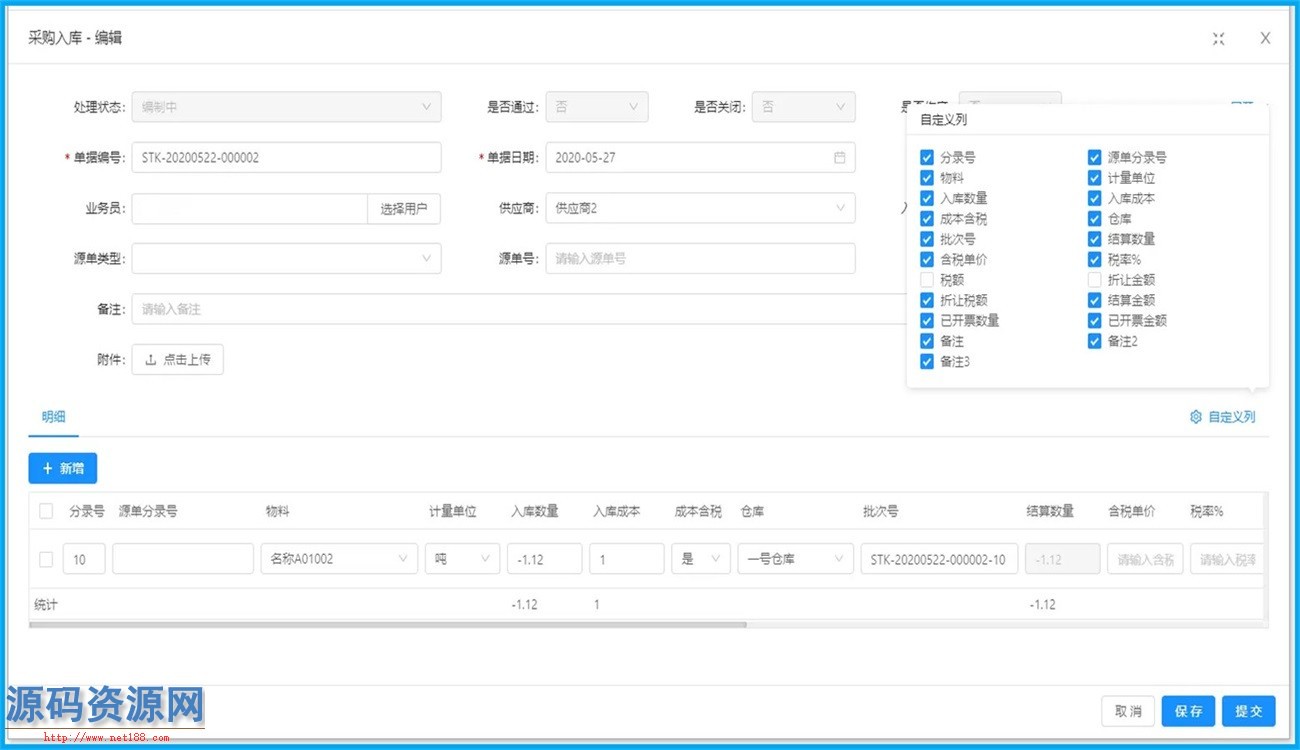Viewport: 1300px width, 750px height.
Task: Open the calendar icon in 单据日期 field
Action: coord(840,158)
